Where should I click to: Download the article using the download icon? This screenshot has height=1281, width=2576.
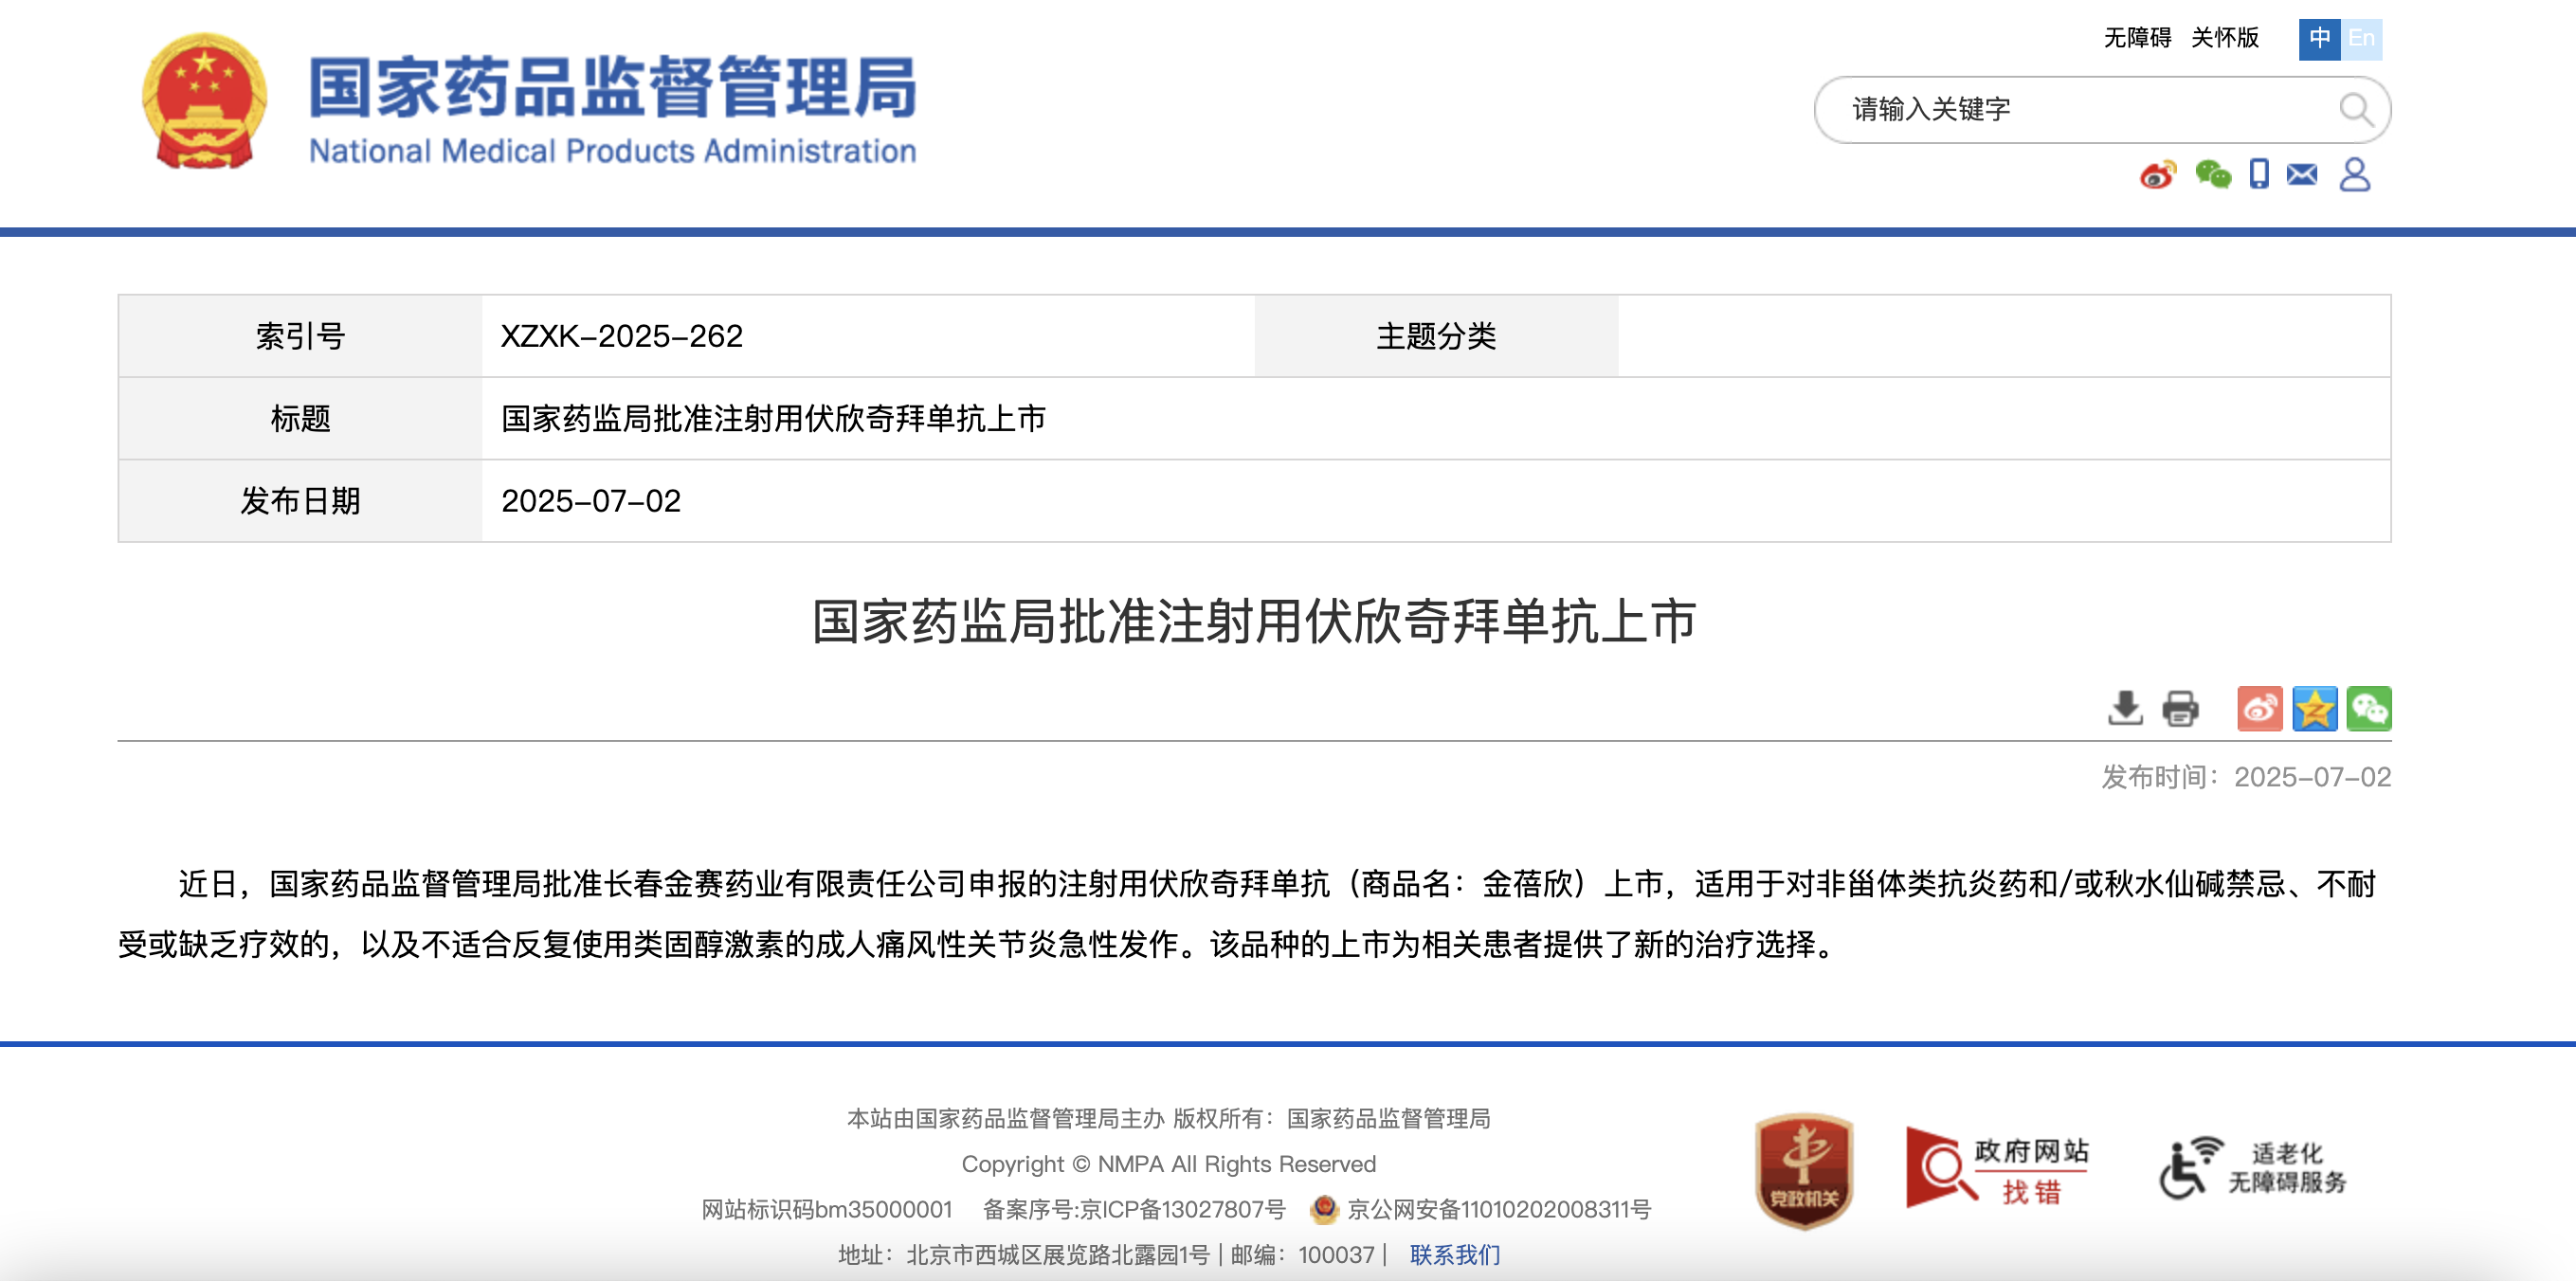tap(2125, 708)
